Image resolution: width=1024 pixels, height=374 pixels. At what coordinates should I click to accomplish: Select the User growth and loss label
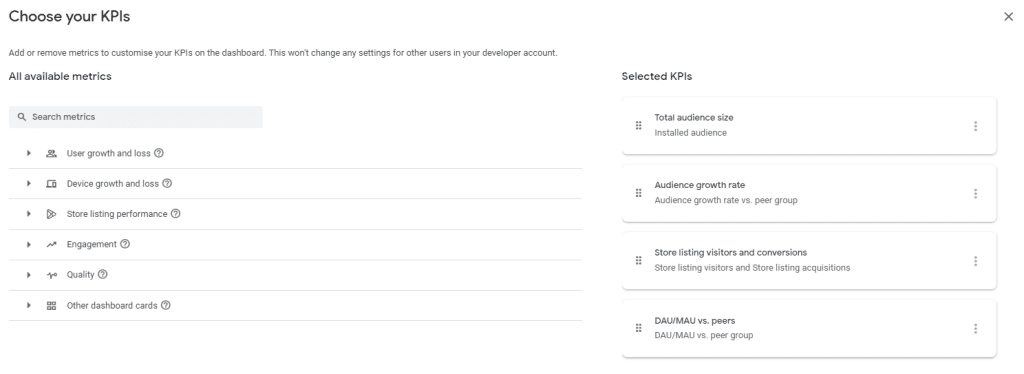click(108, 153)
